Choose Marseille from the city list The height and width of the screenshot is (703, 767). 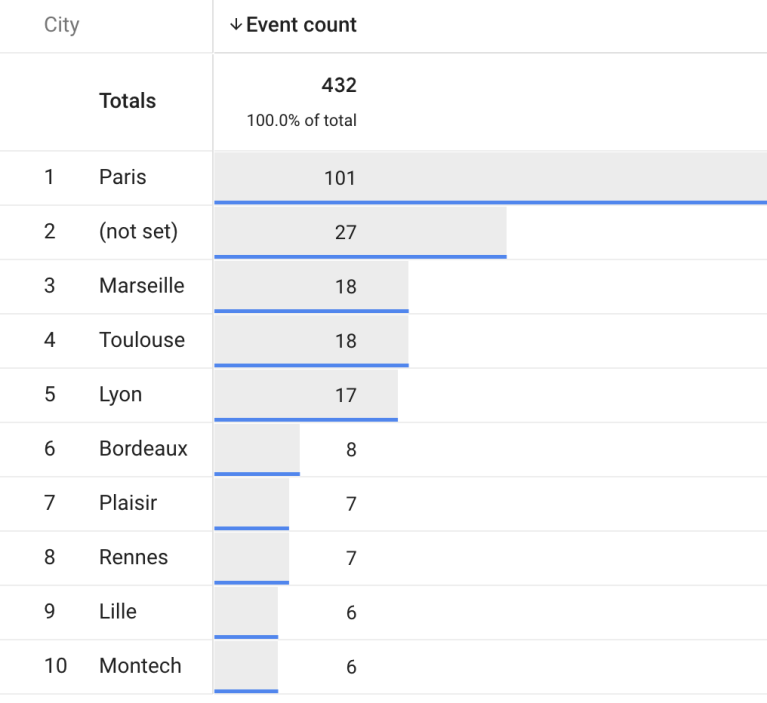[x=141, y=286]
